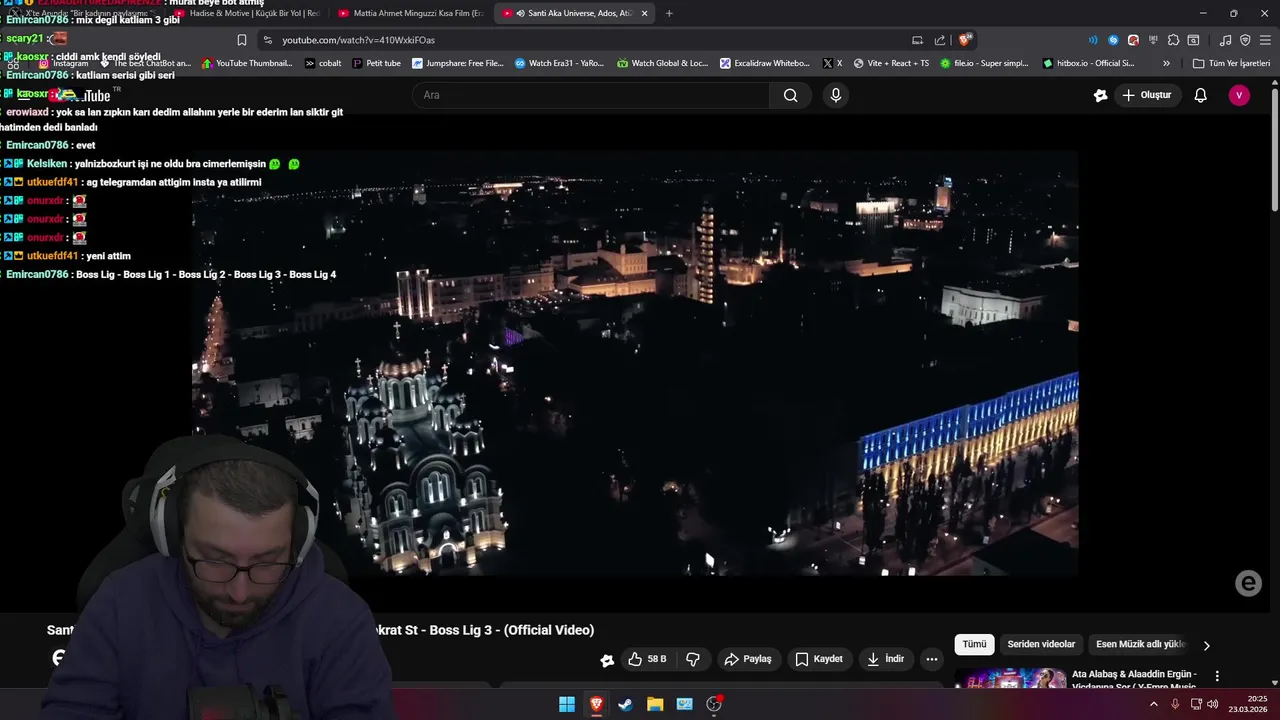Open the three-dot more actions menu
The width and height of the screenshot is (1280, 720).
tap(932, 659)
